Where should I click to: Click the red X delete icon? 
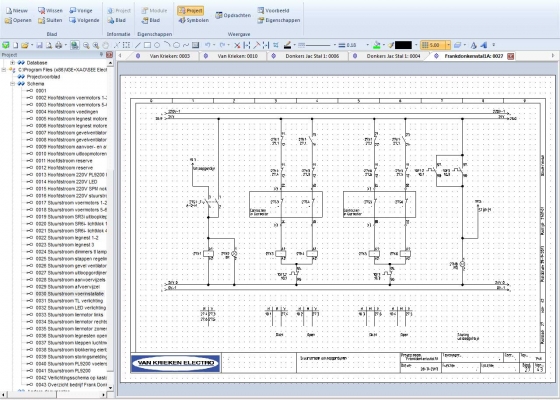click(x=237, y=45)
